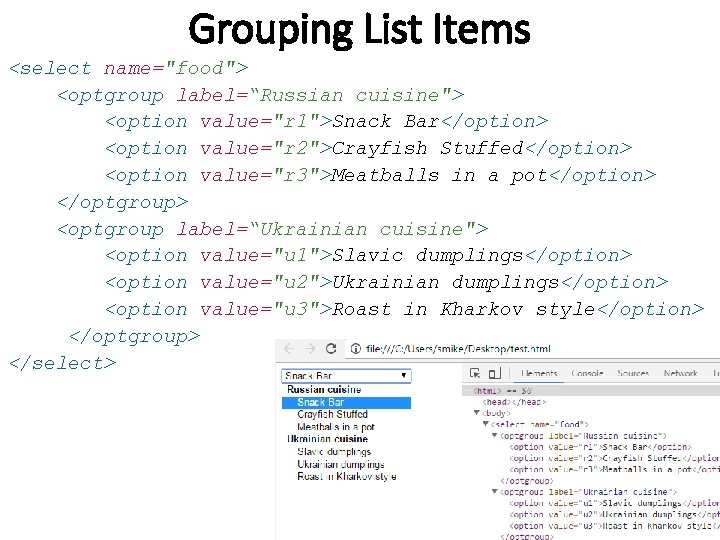Reload the test.html page
The image size is (720, 540).
pos(331,349)
